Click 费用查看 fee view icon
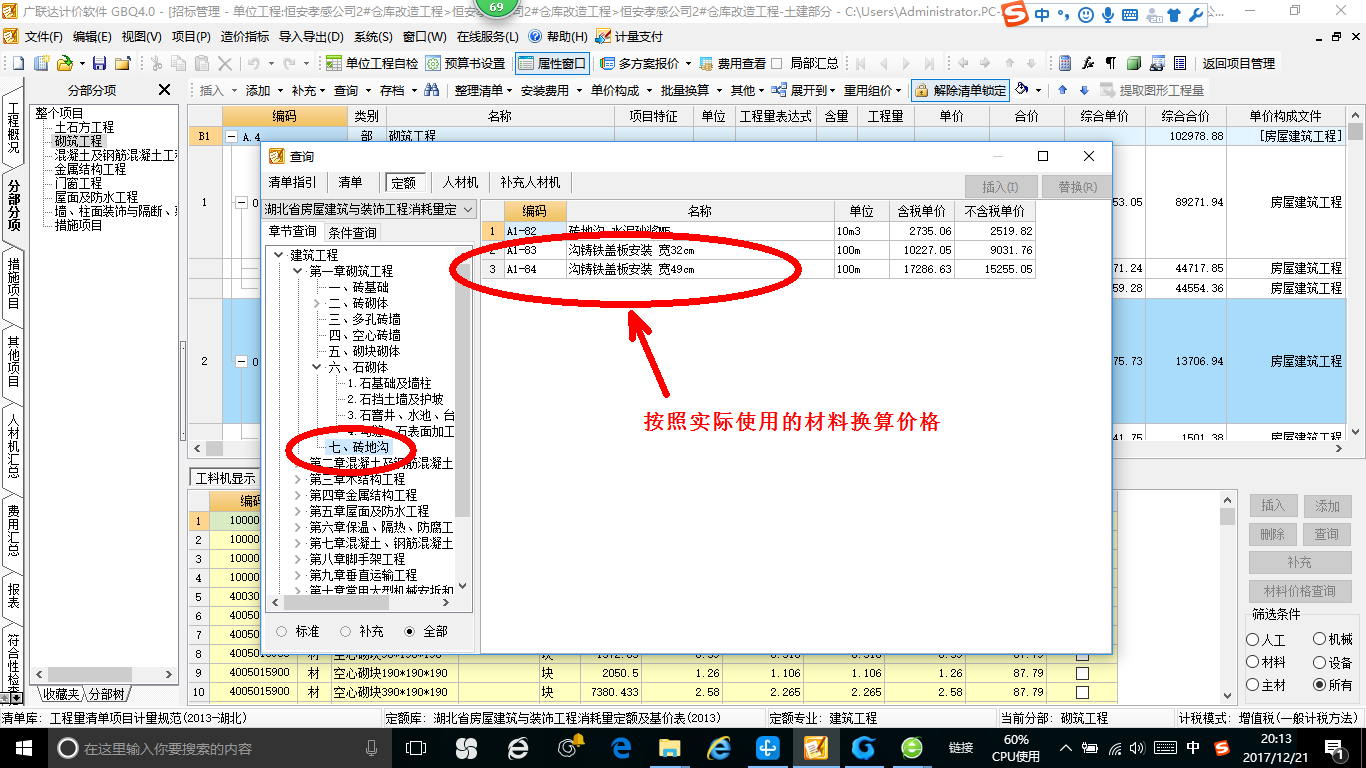This screenshot has height=768, width=1366. pos(733,63)
